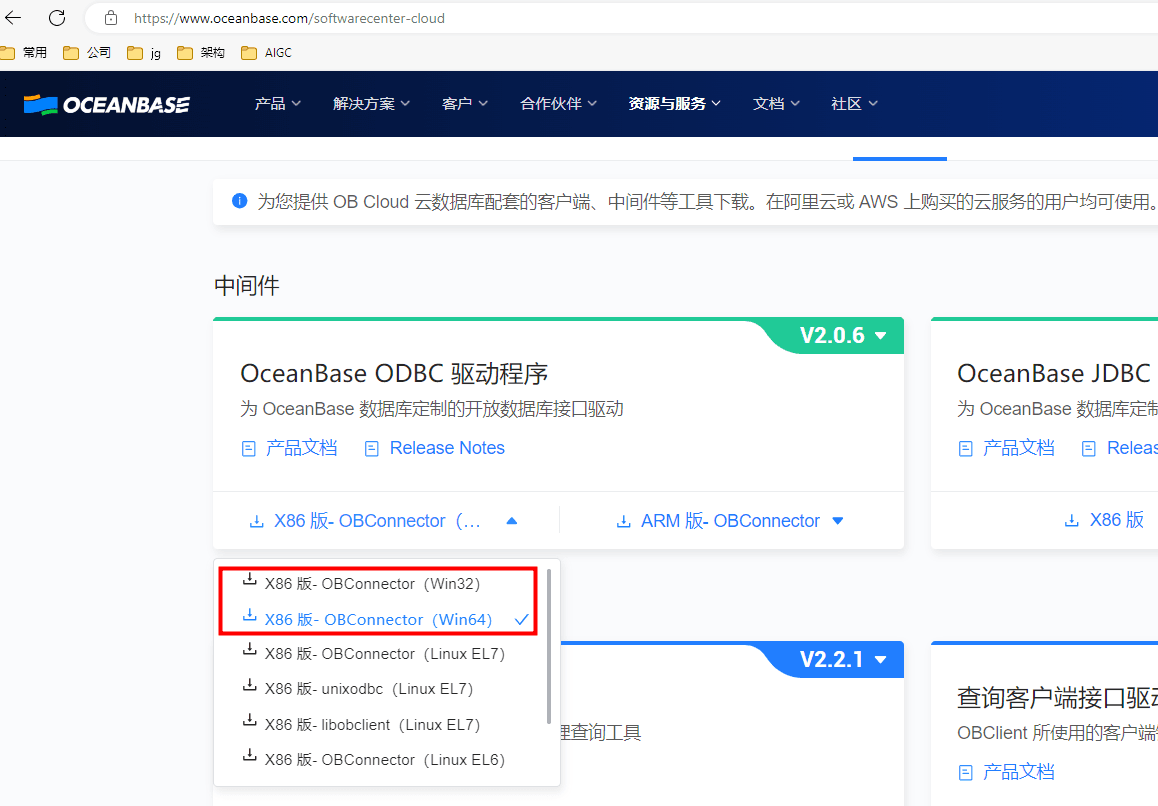
Task: Select X86 版- OBConnector (Win64) option
Action: click(386, 619)
